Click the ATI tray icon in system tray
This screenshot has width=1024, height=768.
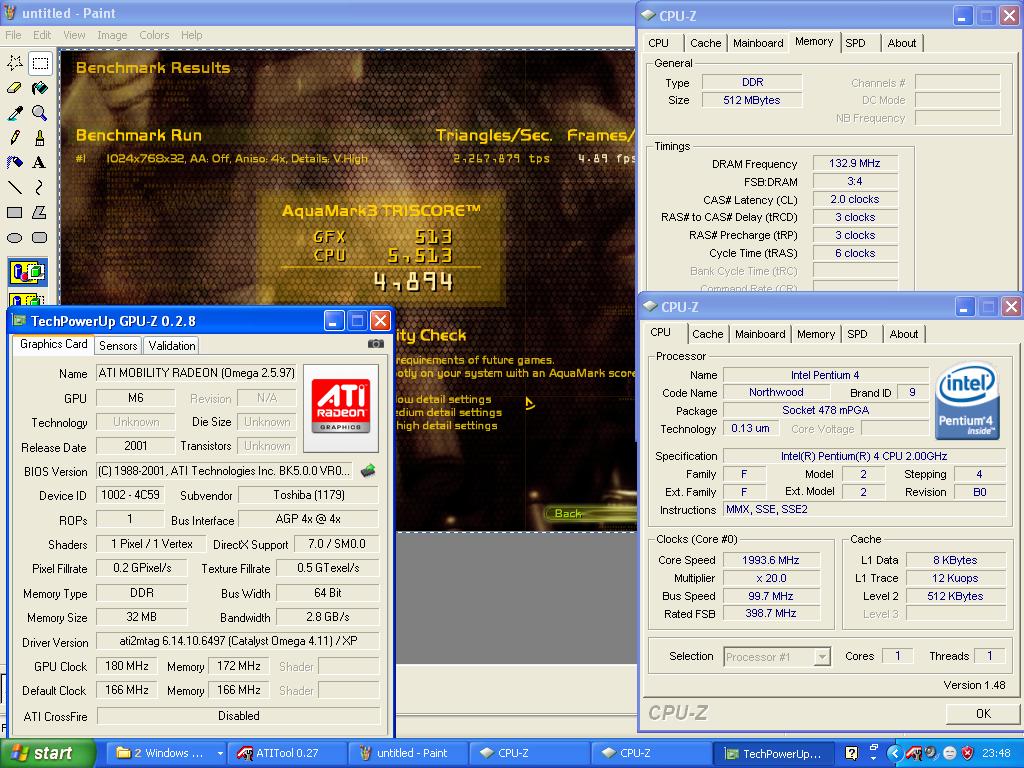pyautogui.click(x=913, y=753)
